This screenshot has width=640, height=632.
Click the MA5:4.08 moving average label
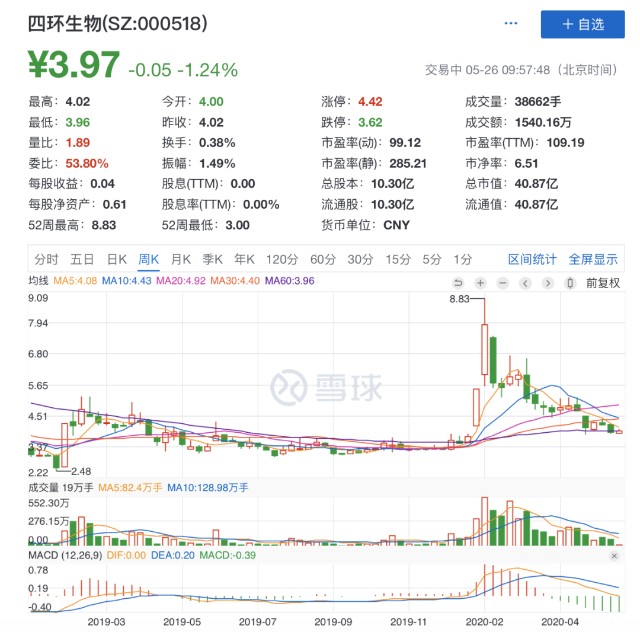click(75, 281)
